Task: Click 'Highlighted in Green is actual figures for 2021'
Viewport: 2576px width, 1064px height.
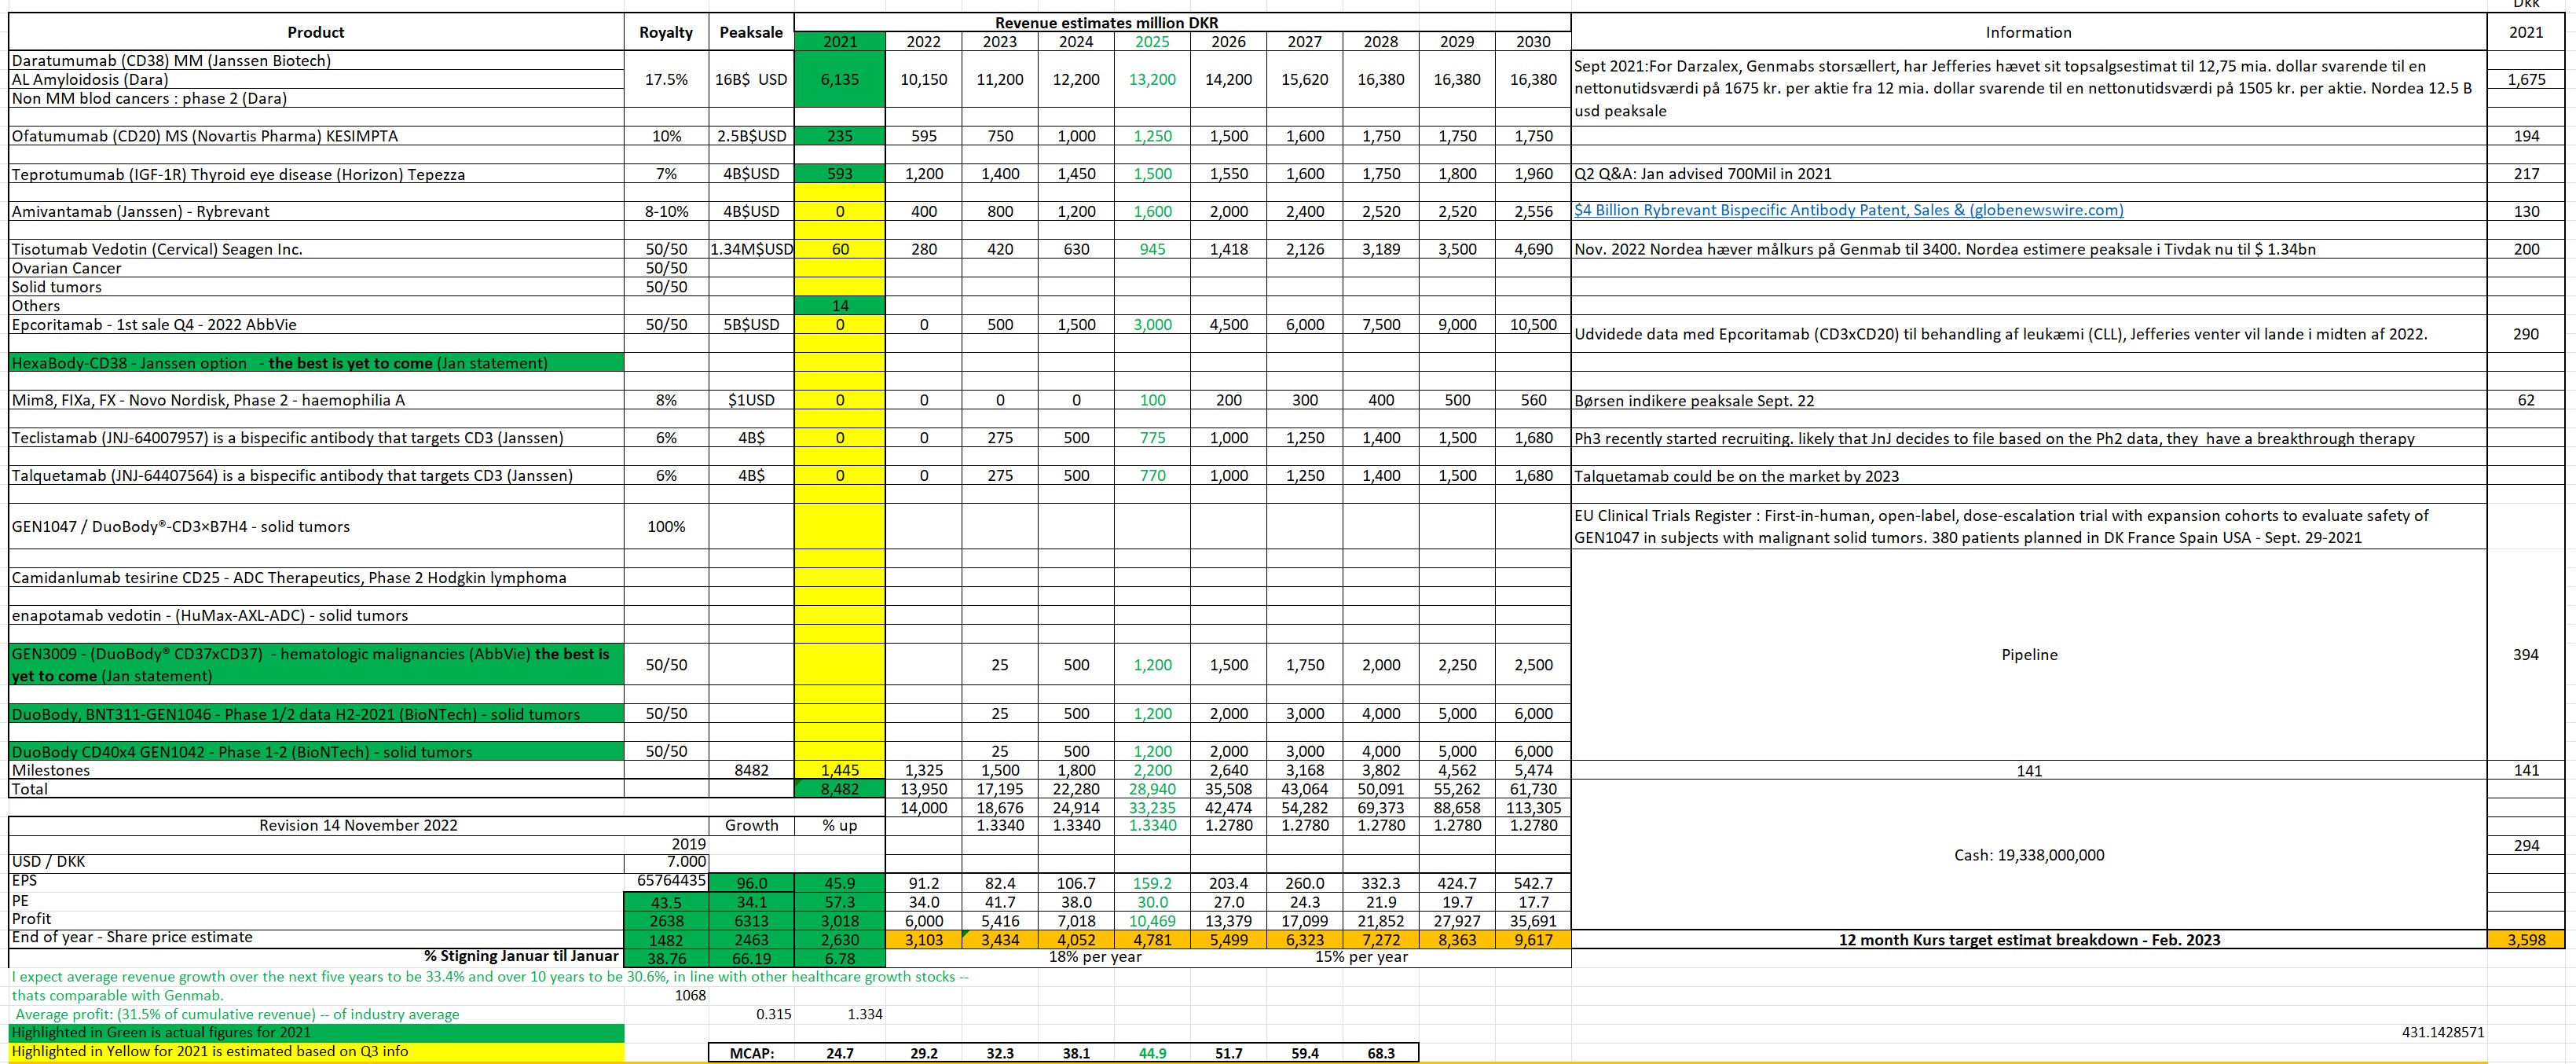Action: 316,1033
